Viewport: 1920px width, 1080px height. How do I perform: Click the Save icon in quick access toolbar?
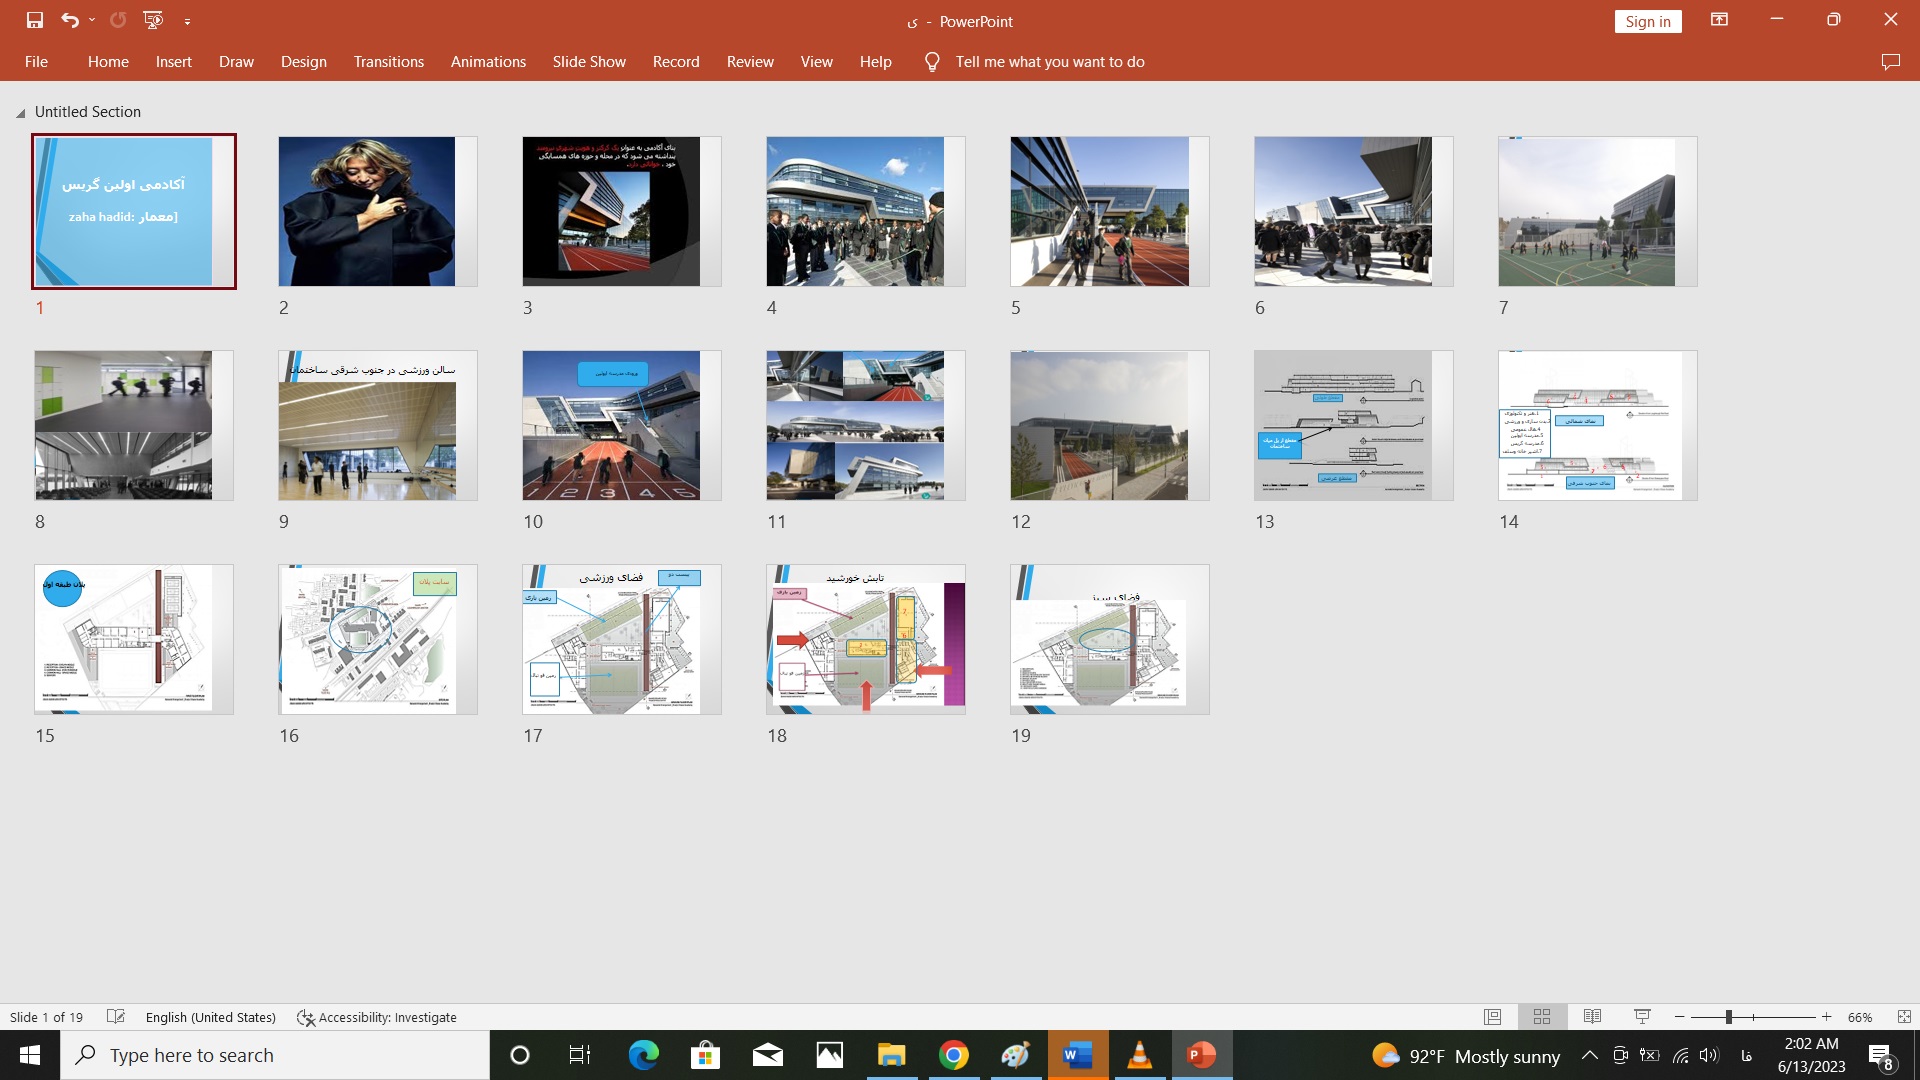click(x=35, y=20)
